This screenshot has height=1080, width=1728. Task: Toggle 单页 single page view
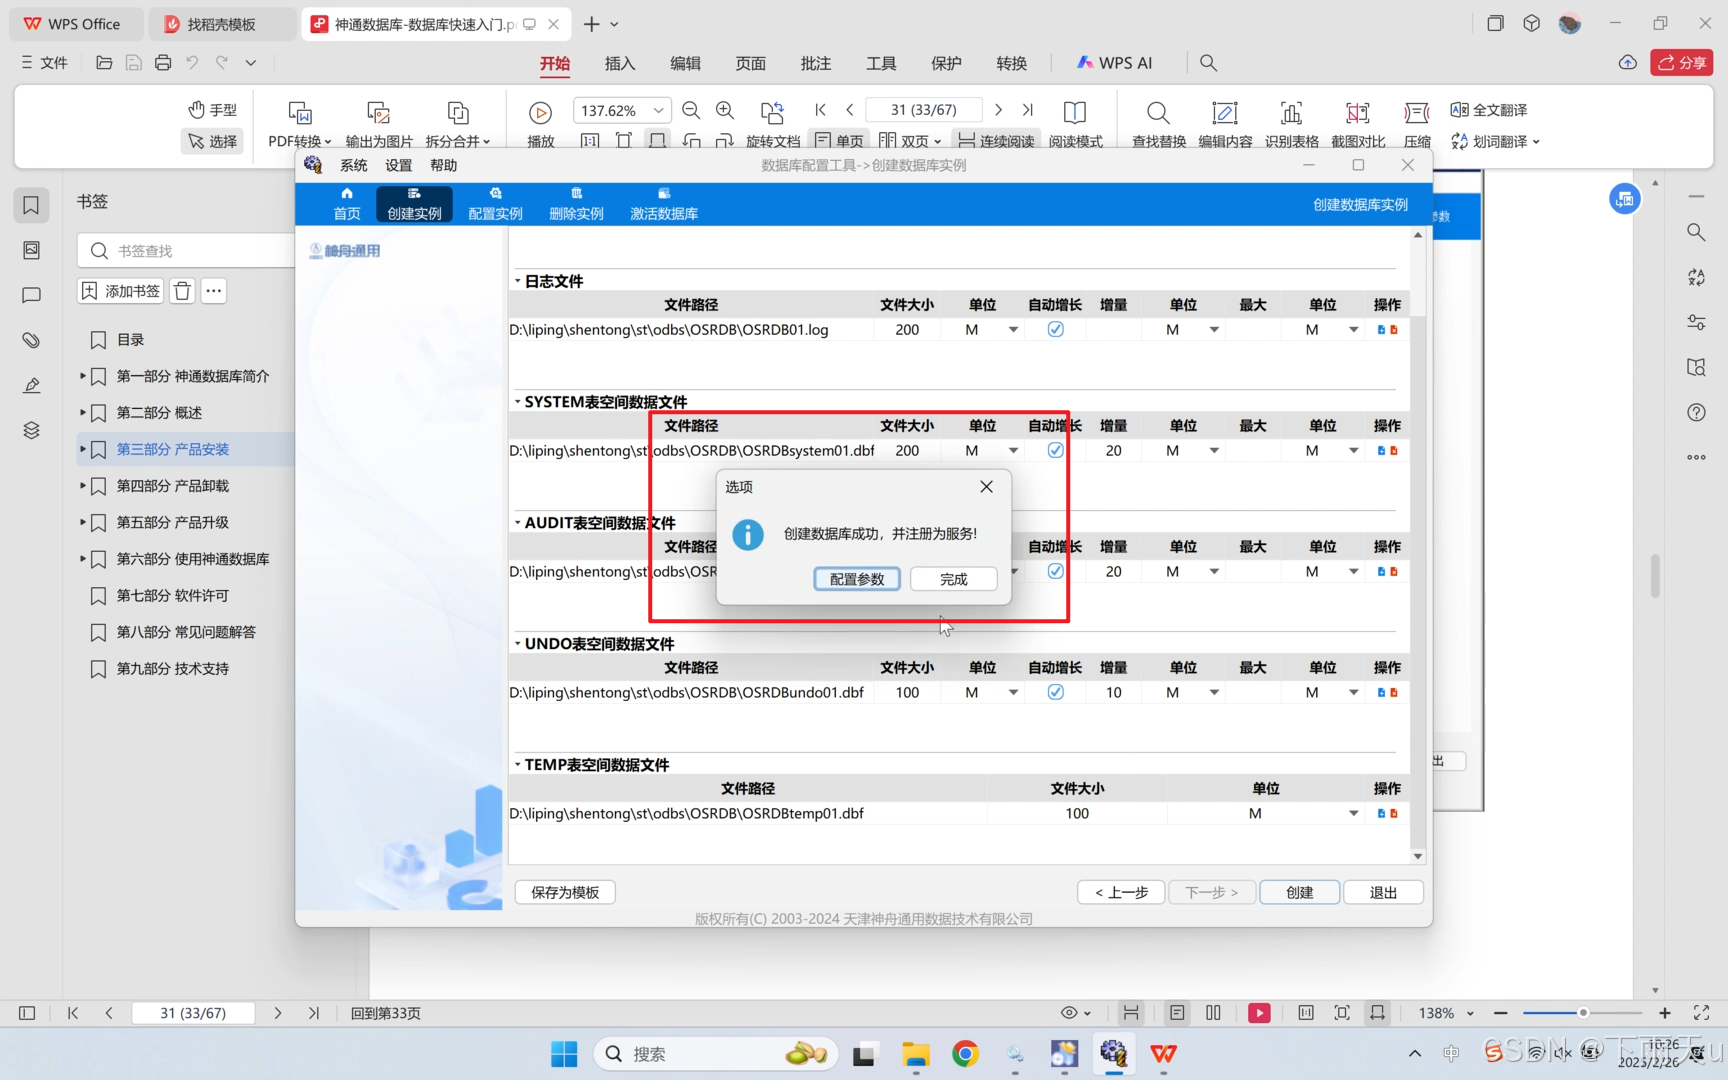(839, 141)
